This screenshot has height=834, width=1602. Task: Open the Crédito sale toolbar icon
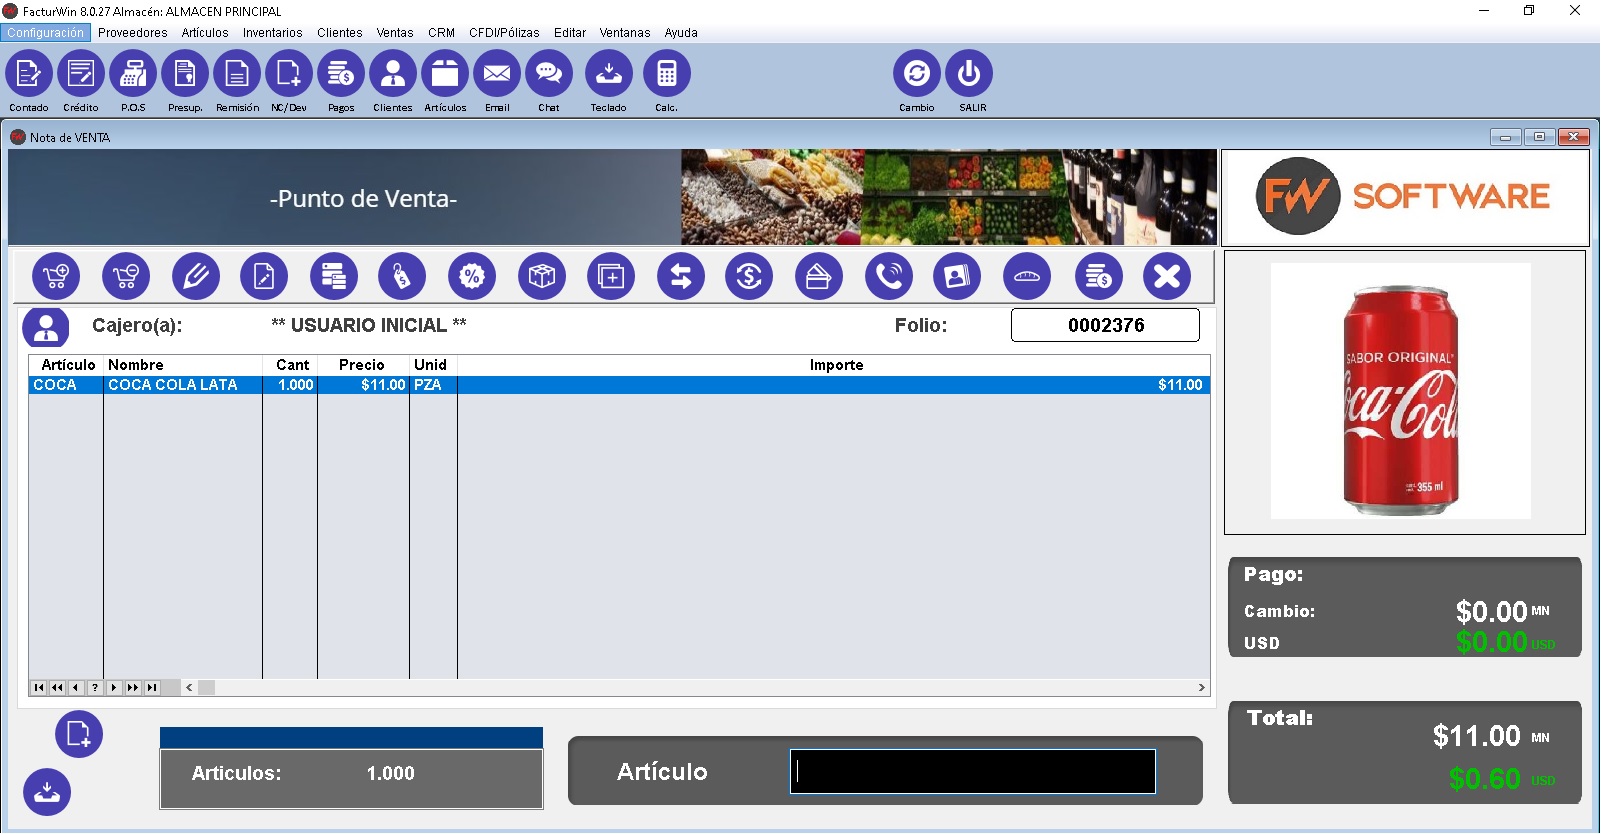pyautogui.click(x=81, y=74)
